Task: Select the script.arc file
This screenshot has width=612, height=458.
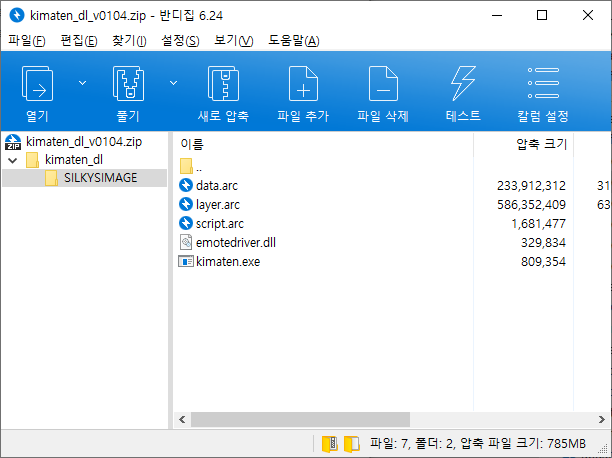Action: click(220, 224)
